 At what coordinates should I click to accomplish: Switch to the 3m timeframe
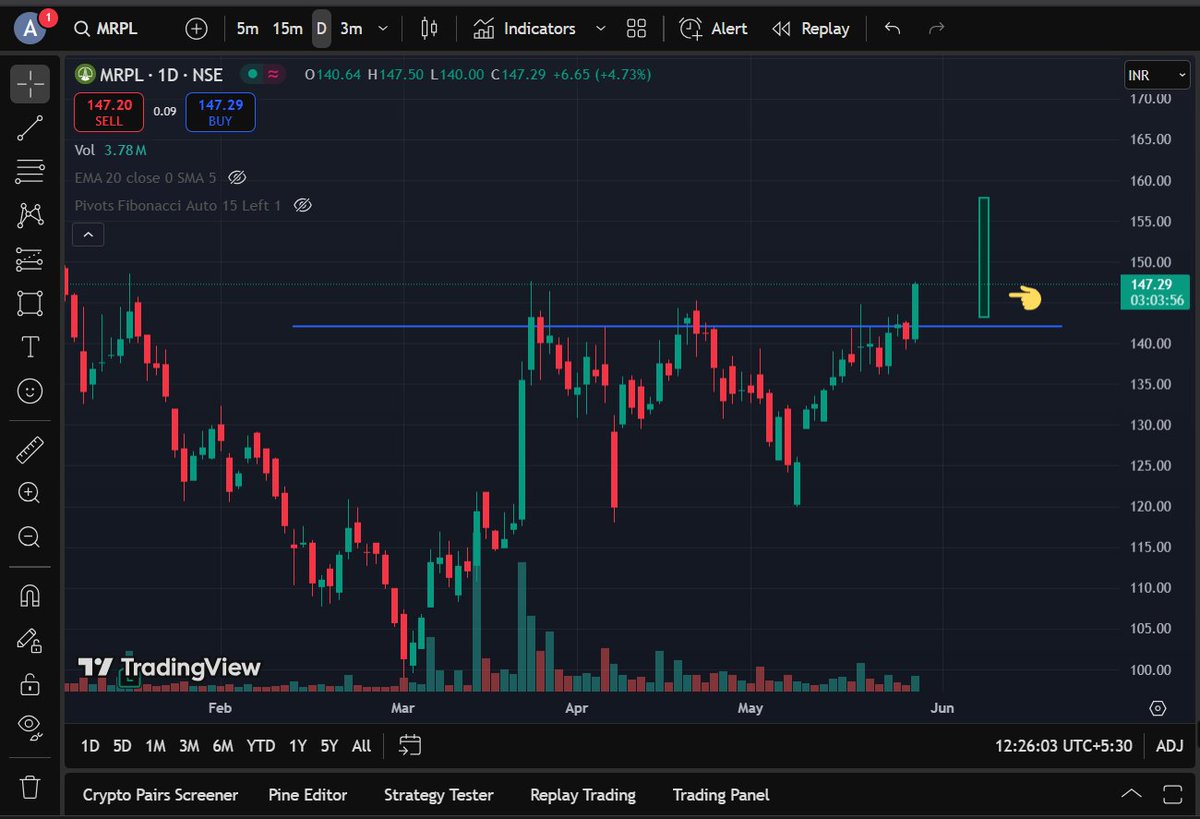tap(351, 29)
